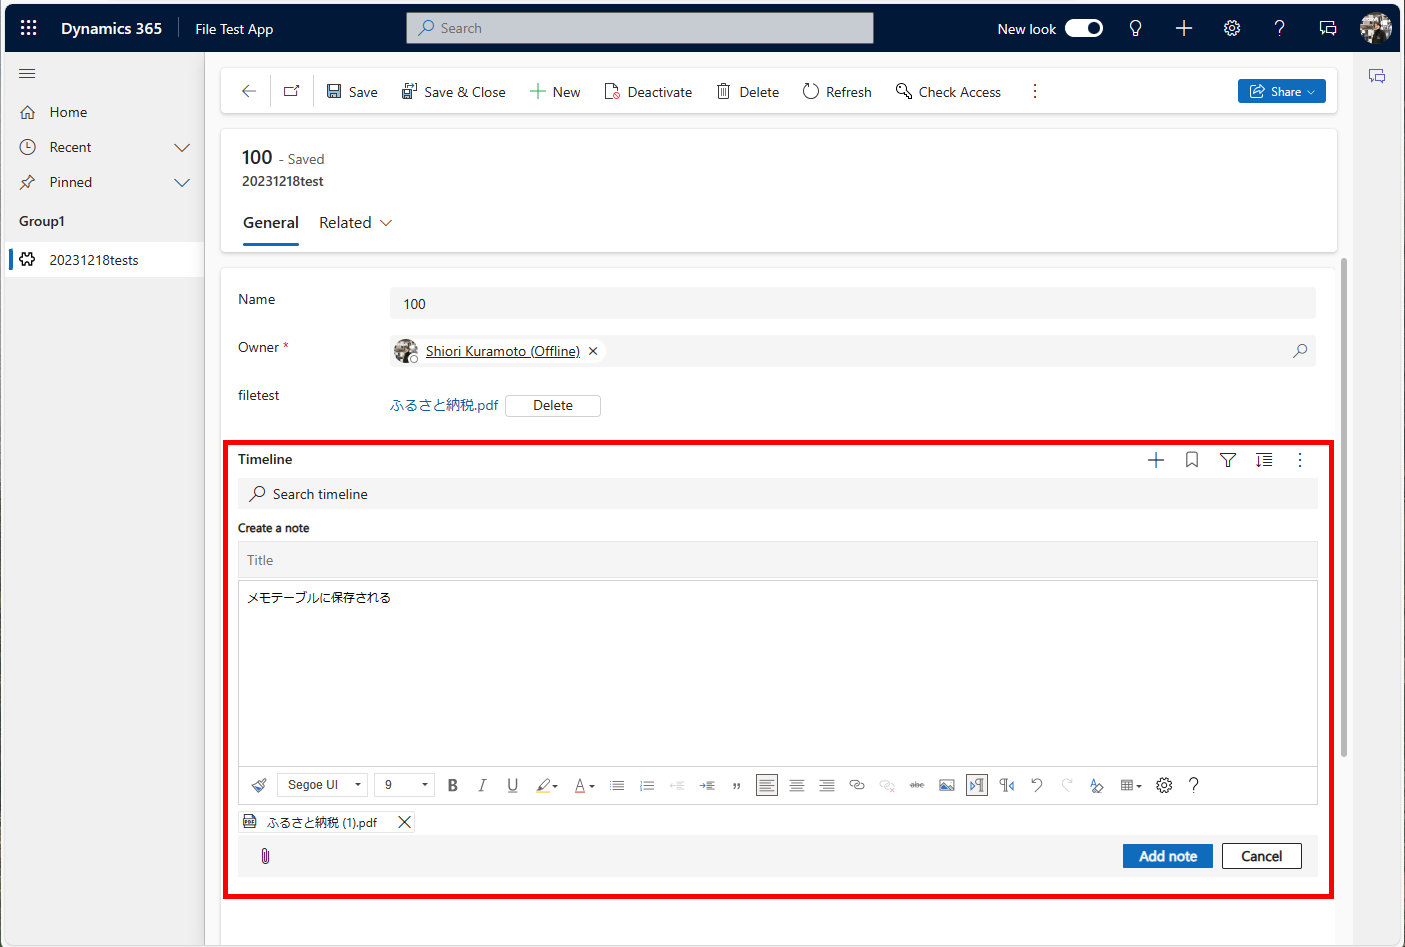Click the format painter brush in editor
Viewport: 1405px width, 947px height.
click(259, 785)
